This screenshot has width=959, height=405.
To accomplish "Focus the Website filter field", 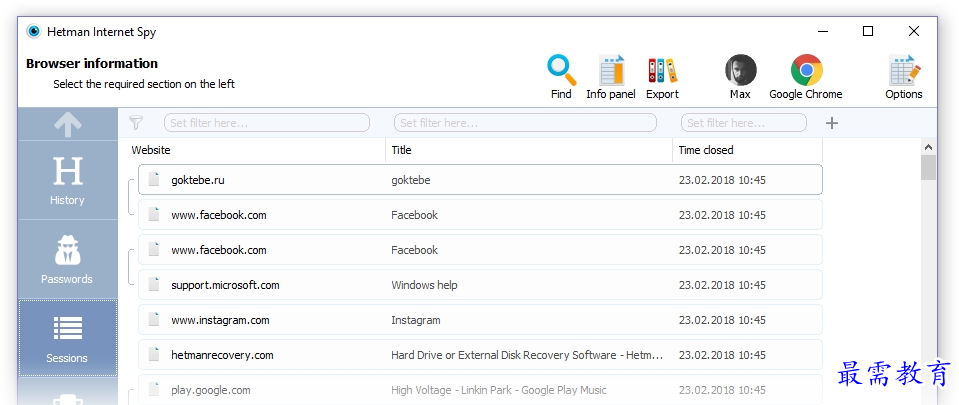I will tap(267, 122).
